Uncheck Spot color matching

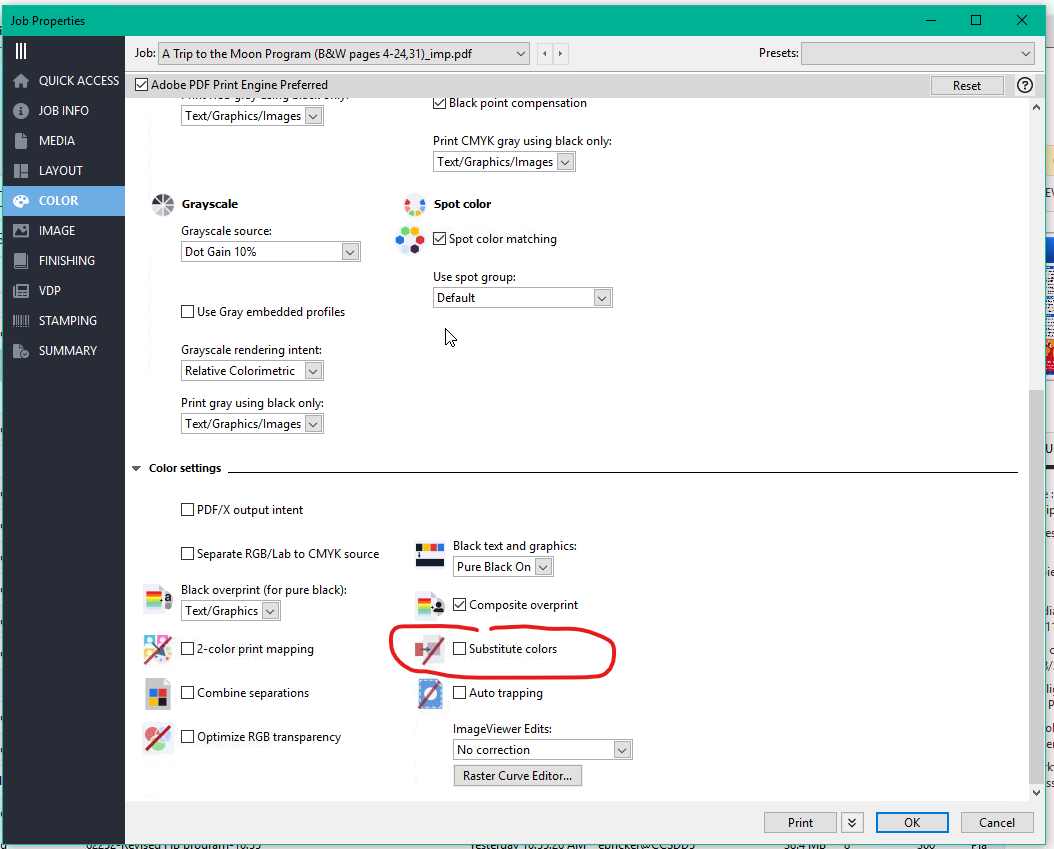pyautogui.click(x=440, y=239)
